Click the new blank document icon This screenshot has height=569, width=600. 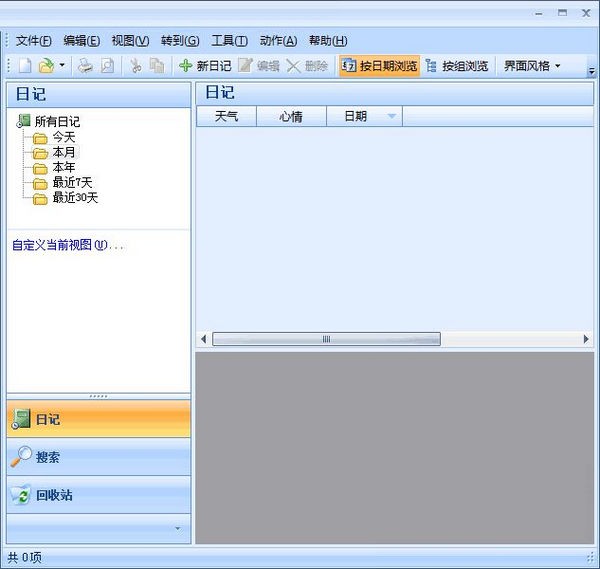pos(25,66)
